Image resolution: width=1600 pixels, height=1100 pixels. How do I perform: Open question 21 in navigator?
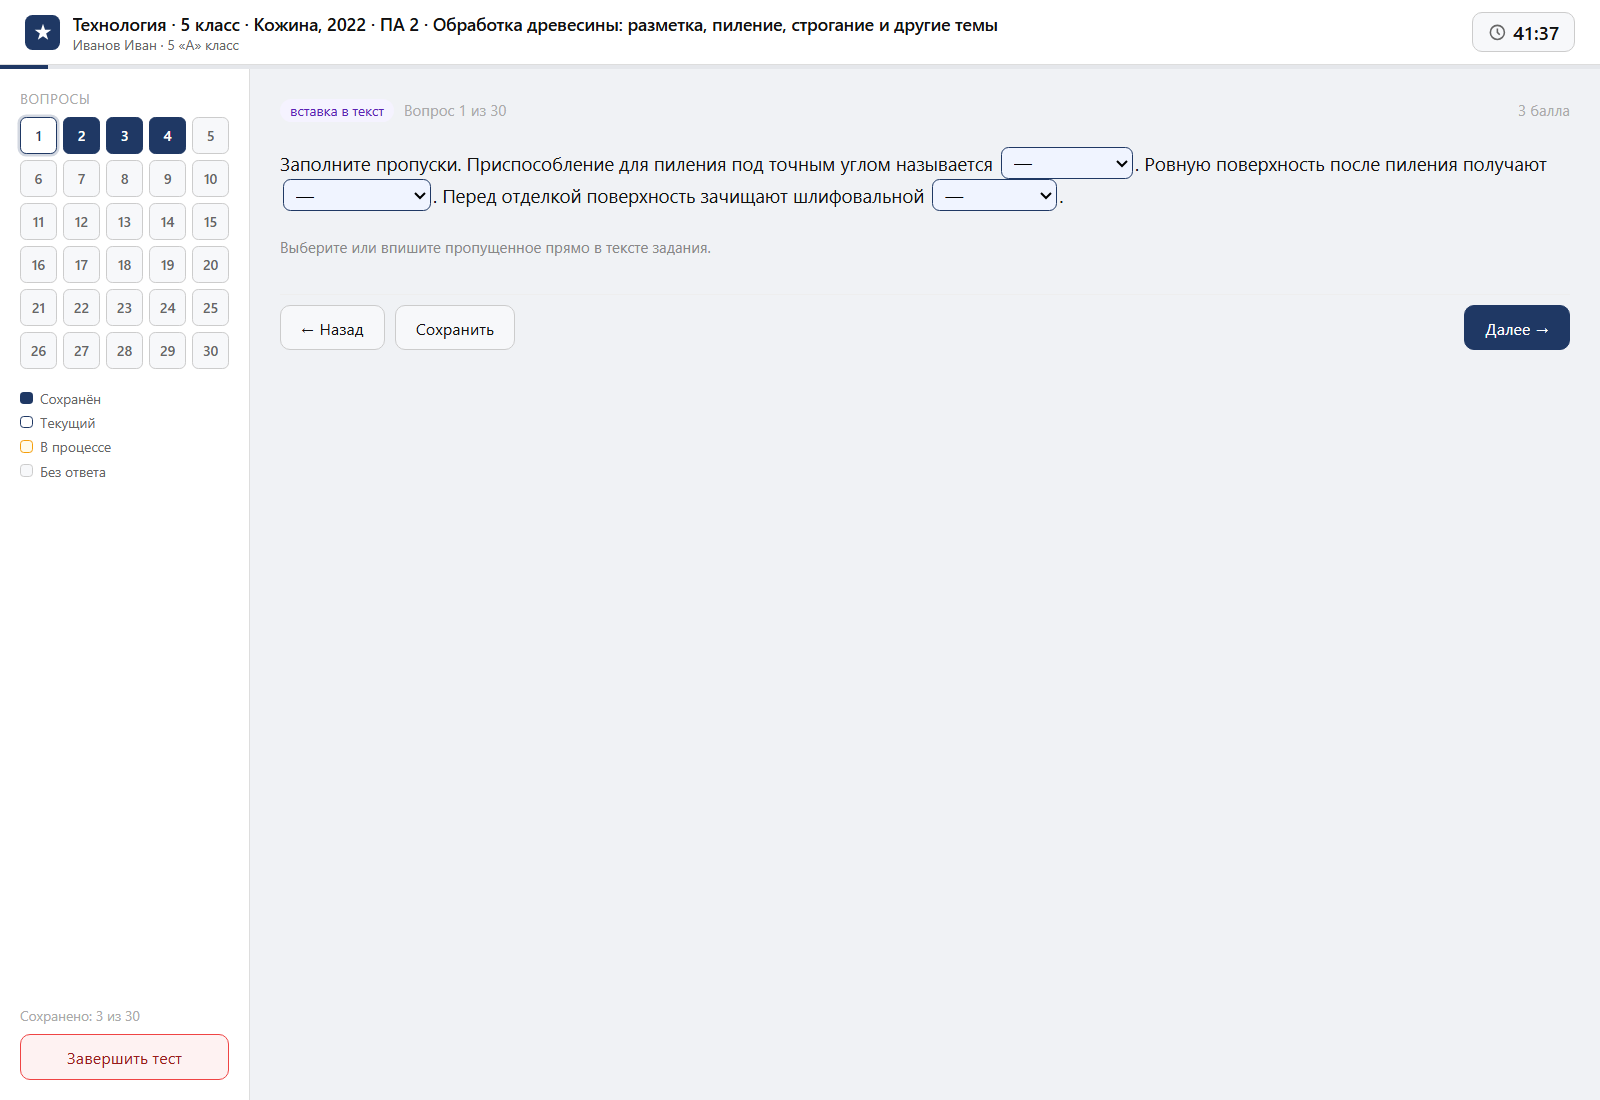pyautogui.click(x=38, y=308)
